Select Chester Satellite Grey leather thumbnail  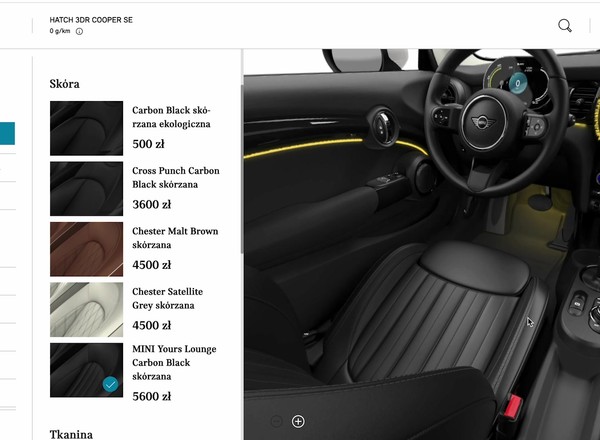[x=86, y=309]
